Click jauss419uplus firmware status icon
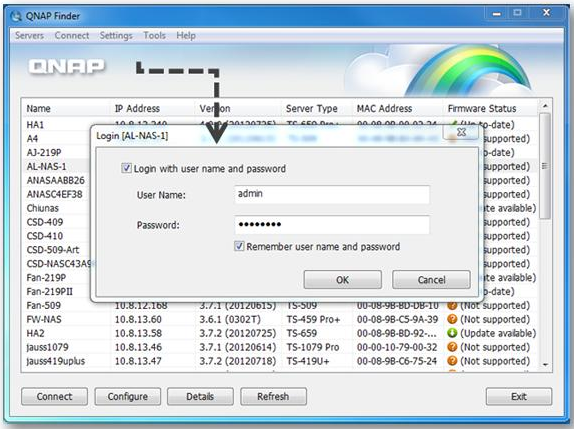Image resolution: width=574 pixels, height=429 pixels. point(452,361)
